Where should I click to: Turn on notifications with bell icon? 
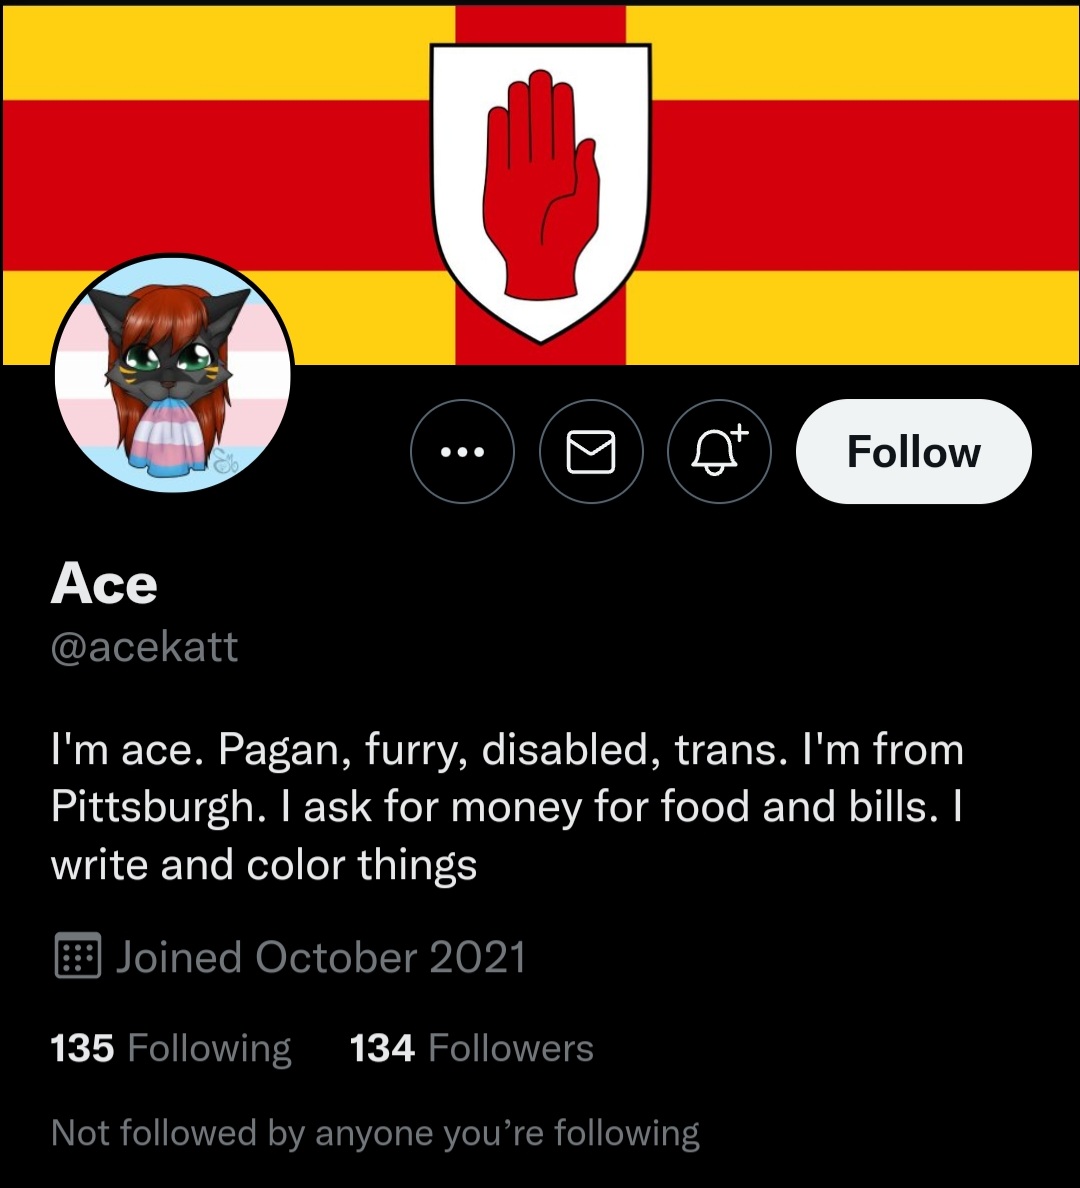[x=719, y=452]
